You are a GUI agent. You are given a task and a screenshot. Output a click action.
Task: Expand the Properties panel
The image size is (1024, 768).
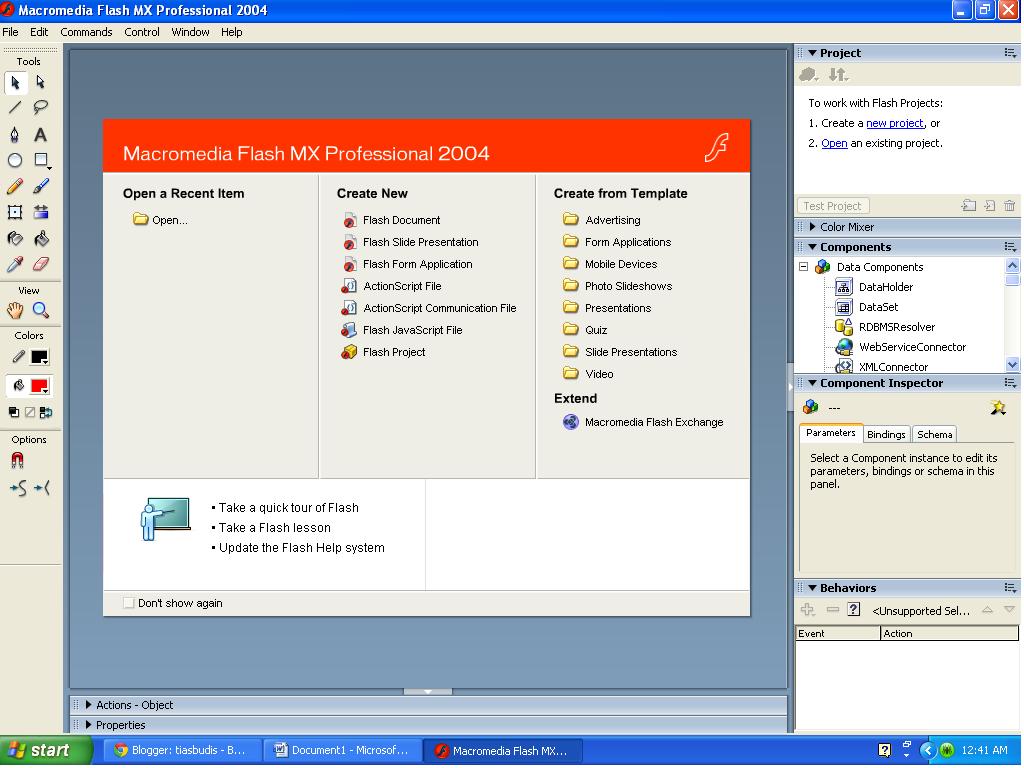[x=88, y=725]
